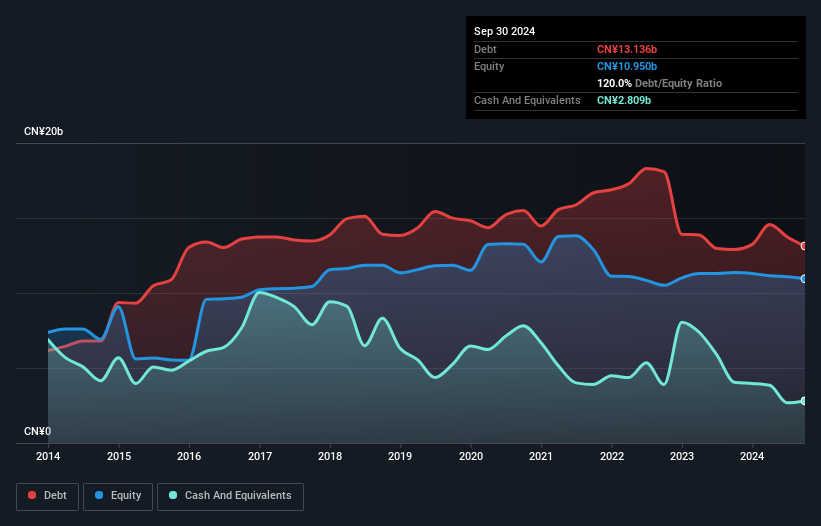Viewport: 821px width, 526px height.
Task: Click the 2022 x-axis label
Action: [x=612, y=456]
